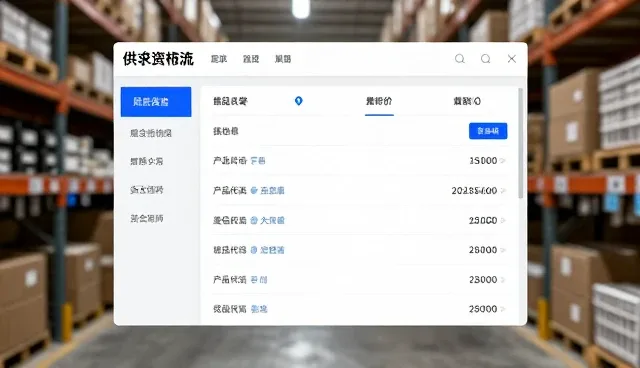Expand the chevron next to 23000
Viewport: 640px width, 368px height.
(503, 279)
